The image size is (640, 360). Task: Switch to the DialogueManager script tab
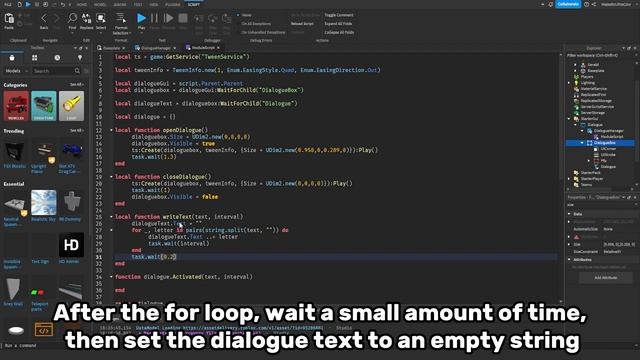pos(156,48)
